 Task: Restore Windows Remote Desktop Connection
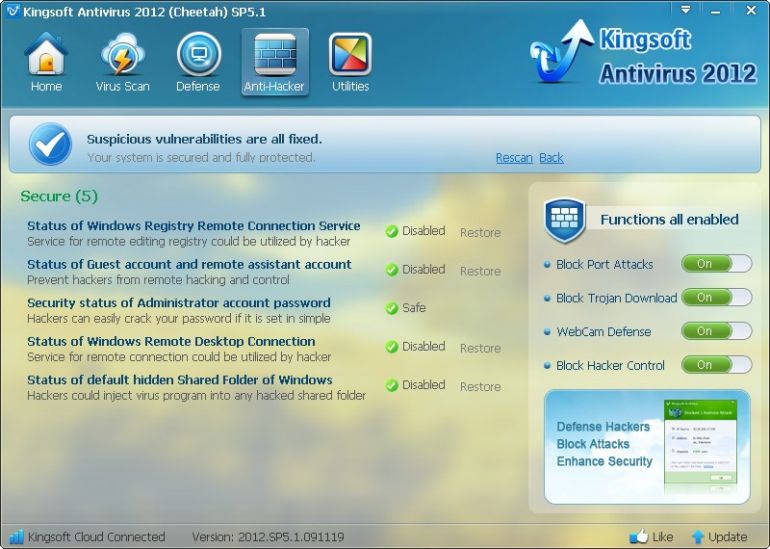pos(480,348)
